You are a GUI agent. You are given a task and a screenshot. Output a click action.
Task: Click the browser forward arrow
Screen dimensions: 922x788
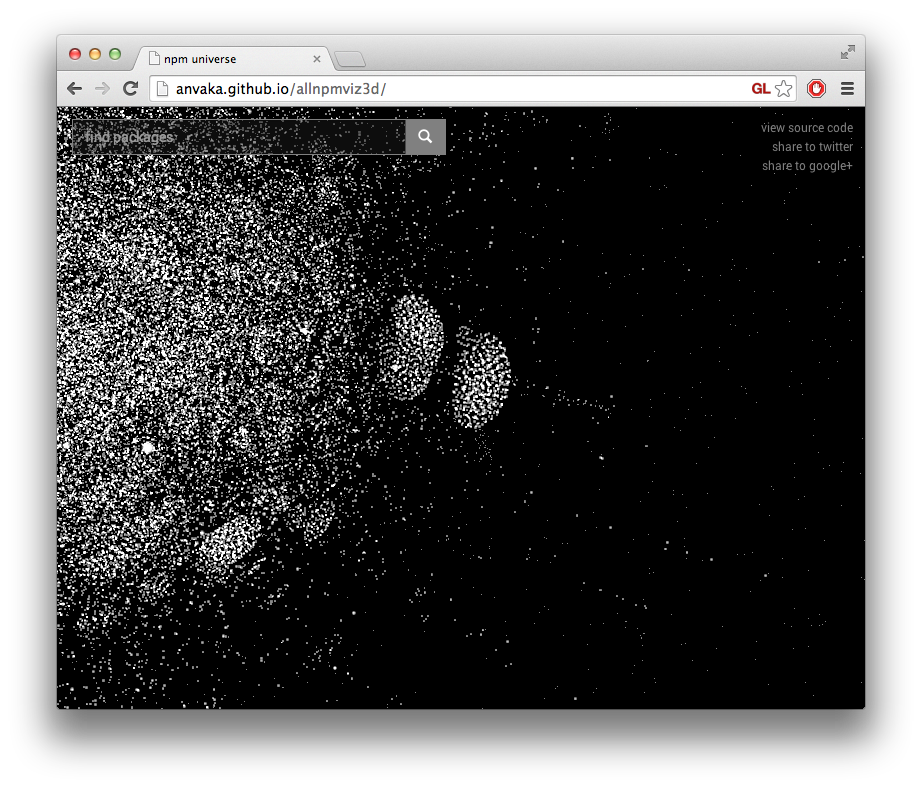[102, 88]
